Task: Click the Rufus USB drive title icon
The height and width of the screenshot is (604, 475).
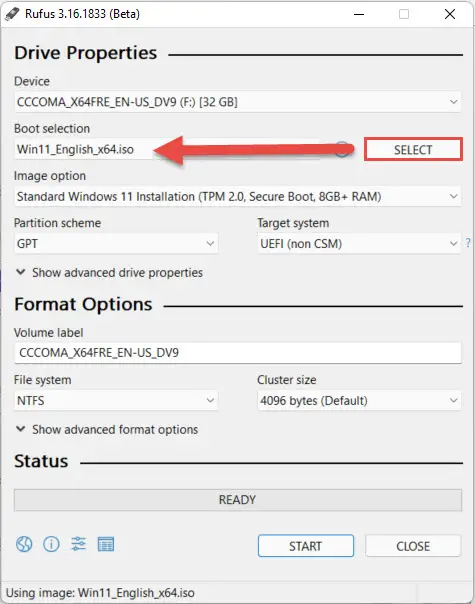Action: [12, 14]
